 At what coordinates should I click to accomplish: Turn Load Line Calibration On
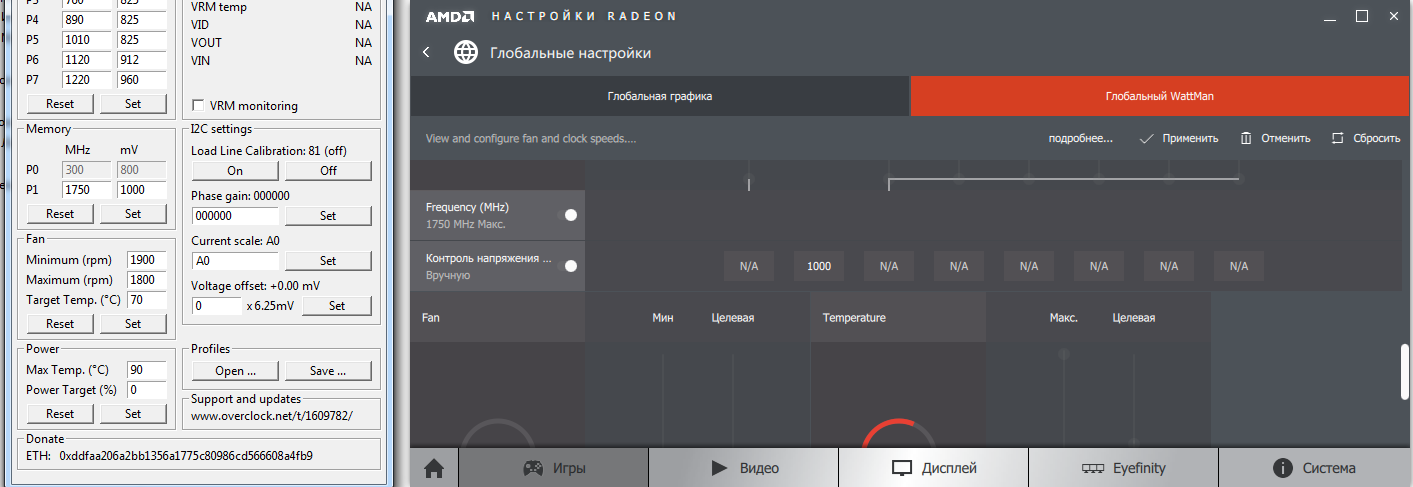(x=235, y=171)
